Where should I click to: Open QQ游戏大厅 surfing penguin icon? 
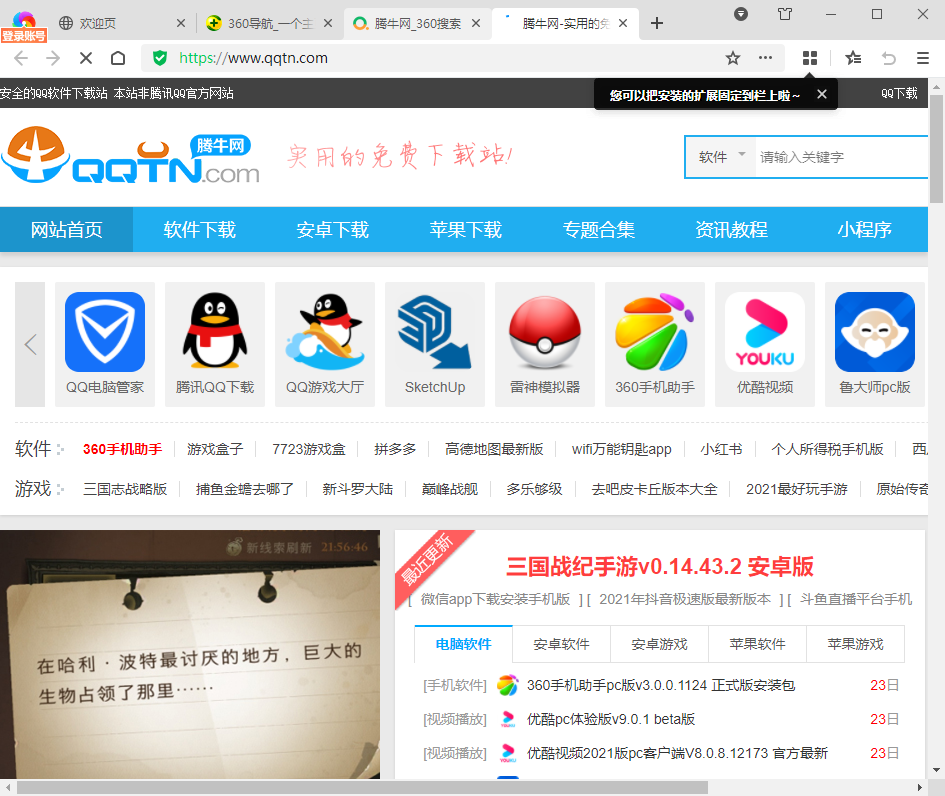325,332
